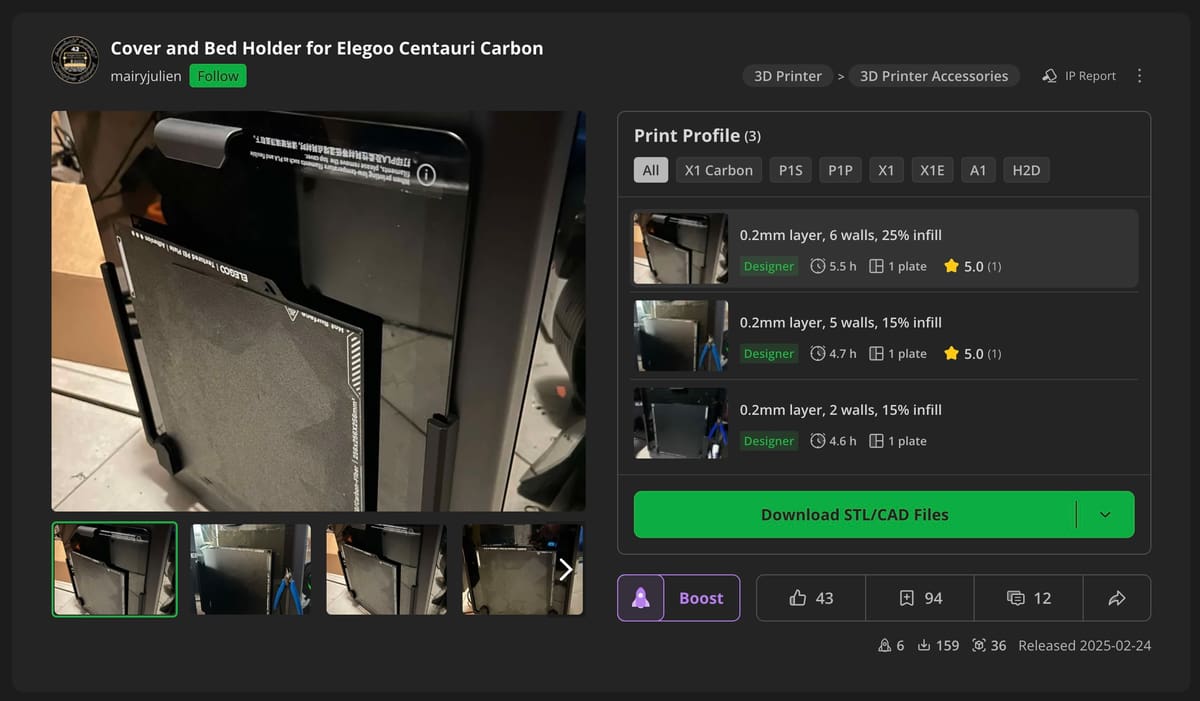Select the fourth photo thumbnail
Viewport: 1200px width, 701px height.
coord(522,569)
